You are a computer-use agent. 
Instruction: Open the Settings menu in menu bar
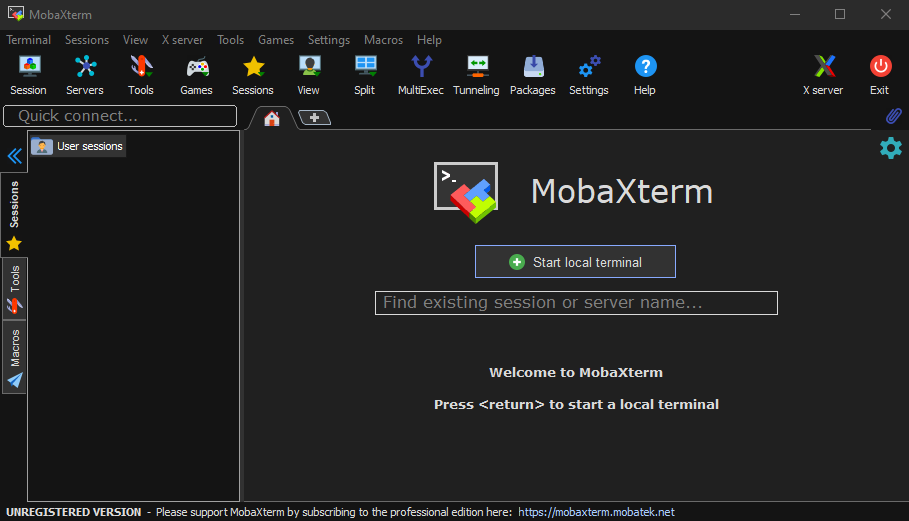coord(329,40)
